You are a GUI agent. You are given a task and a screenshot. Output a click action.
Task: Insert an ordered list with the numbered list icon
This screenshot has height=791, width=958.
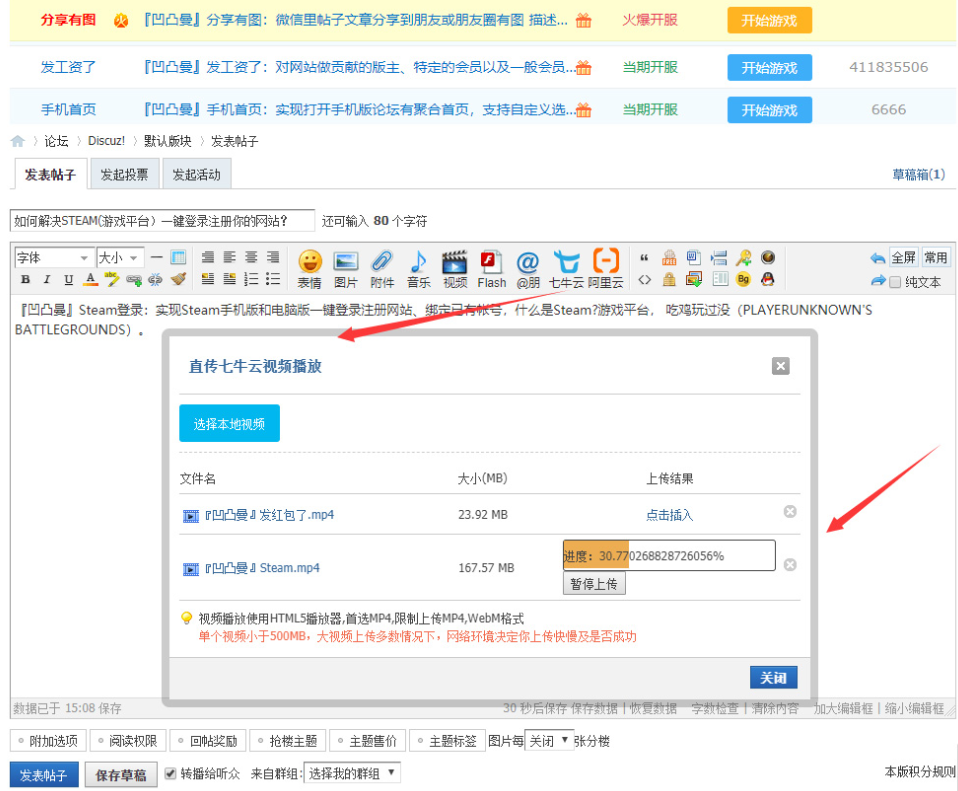251,279
